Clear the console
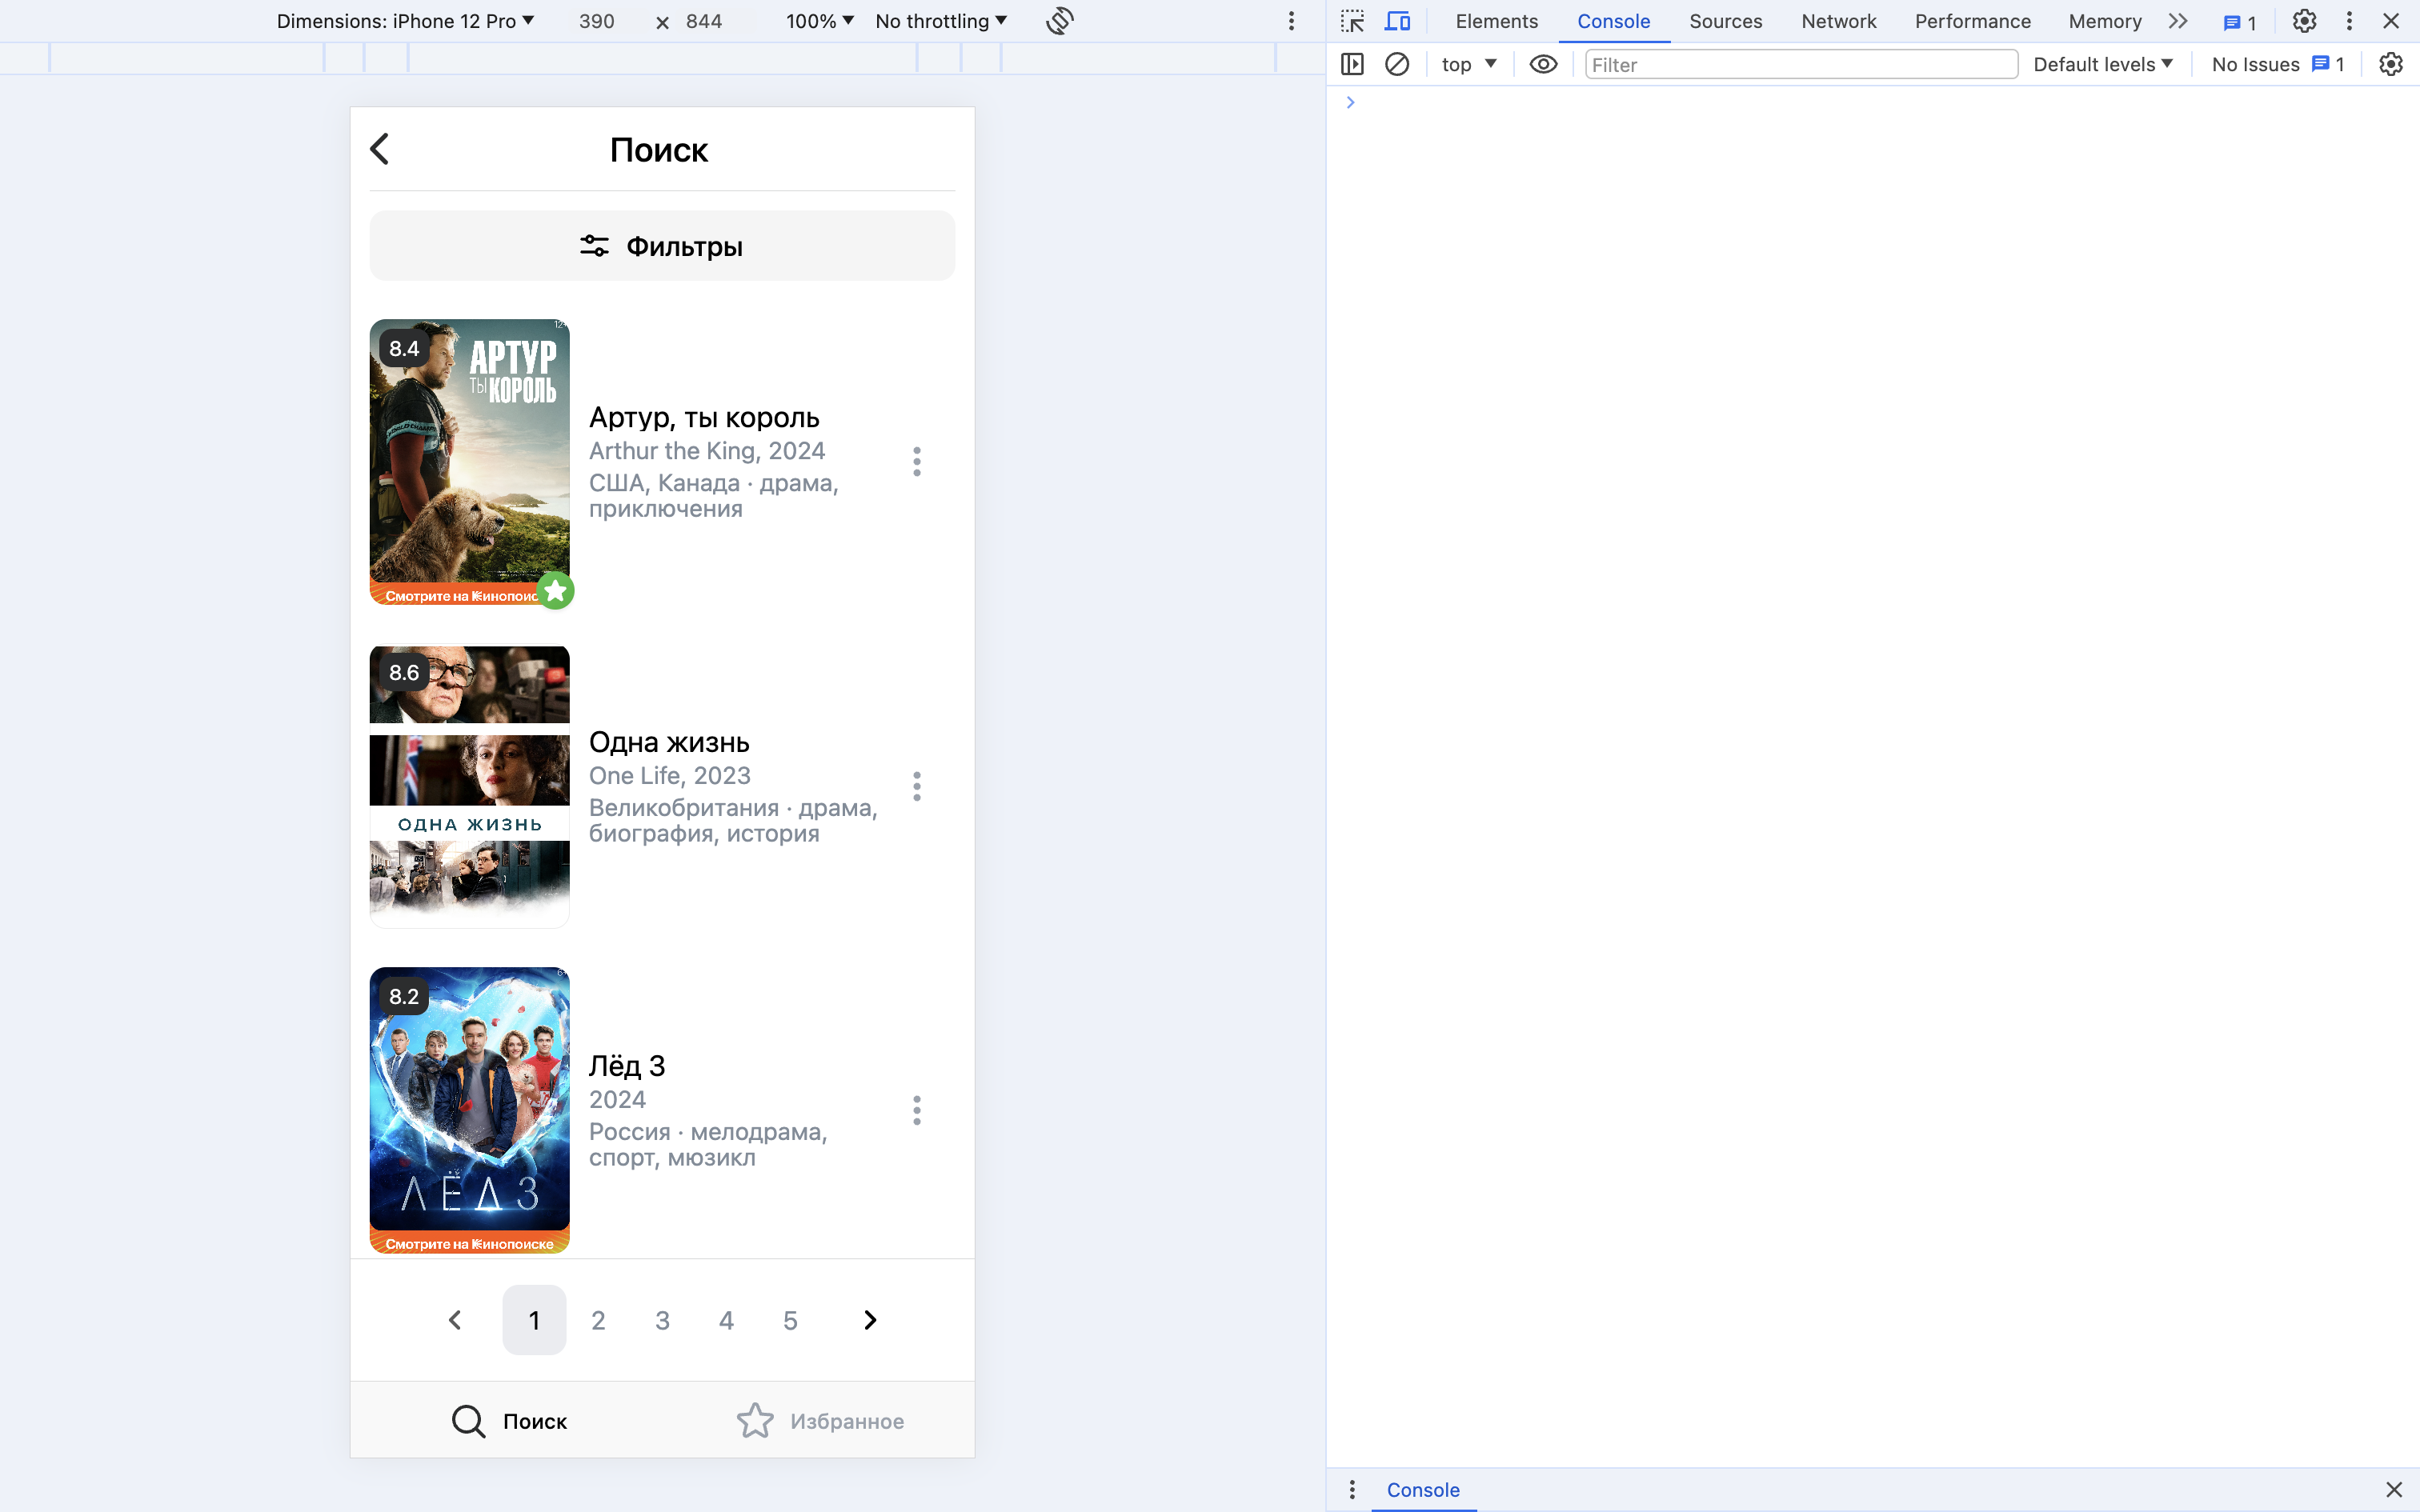2420x1512 pixels. tap(1397, 64)
